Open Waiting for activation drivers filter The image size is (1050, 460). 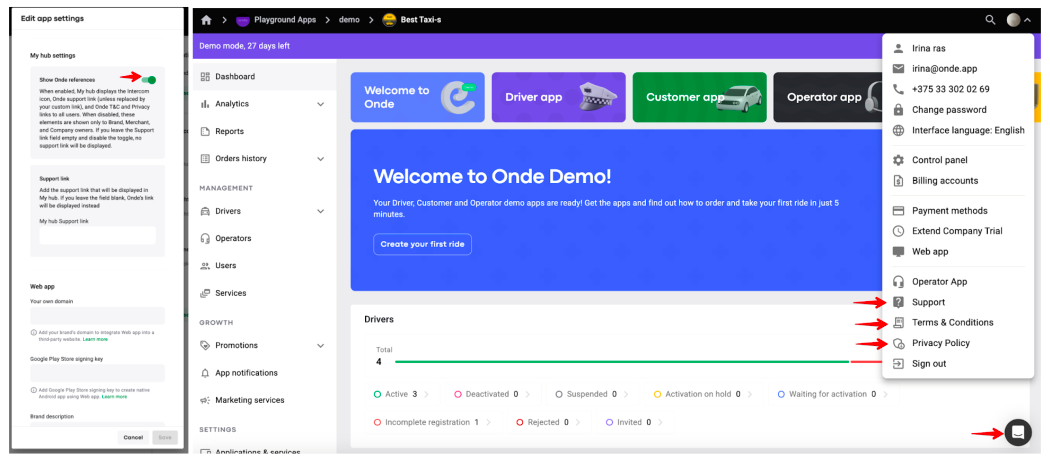[833, 394]
